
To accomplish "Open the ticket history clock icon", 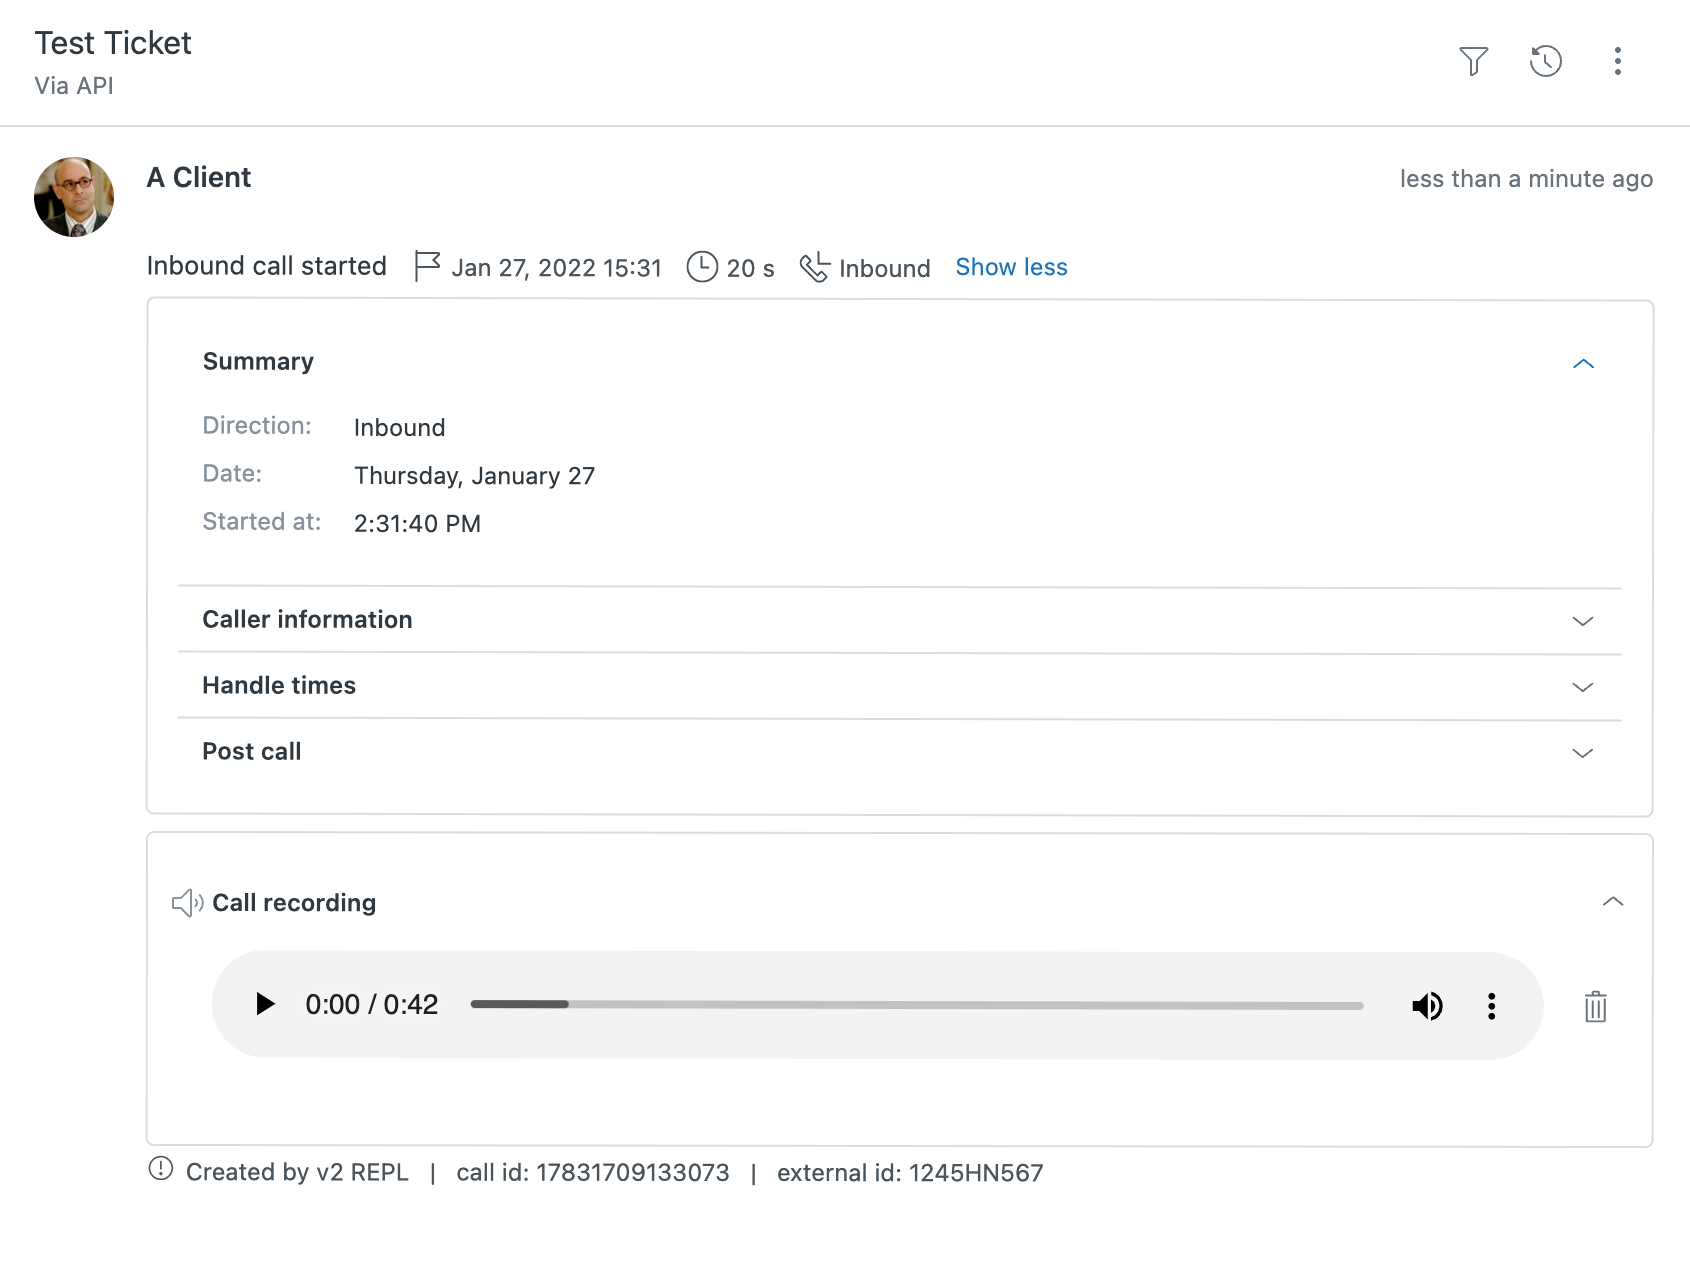I will [x=1546, y=61].
